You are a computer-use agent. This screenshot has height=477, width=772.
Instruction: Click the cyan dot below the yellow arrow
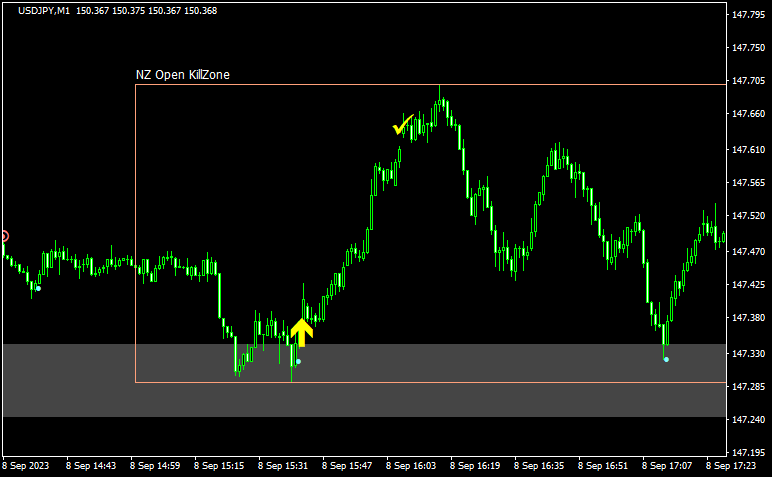298,361
